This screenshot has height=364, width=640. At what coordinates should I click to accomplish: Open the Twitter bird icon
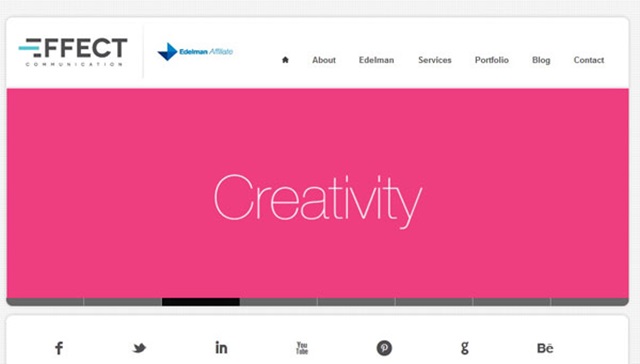pos(139,348)
